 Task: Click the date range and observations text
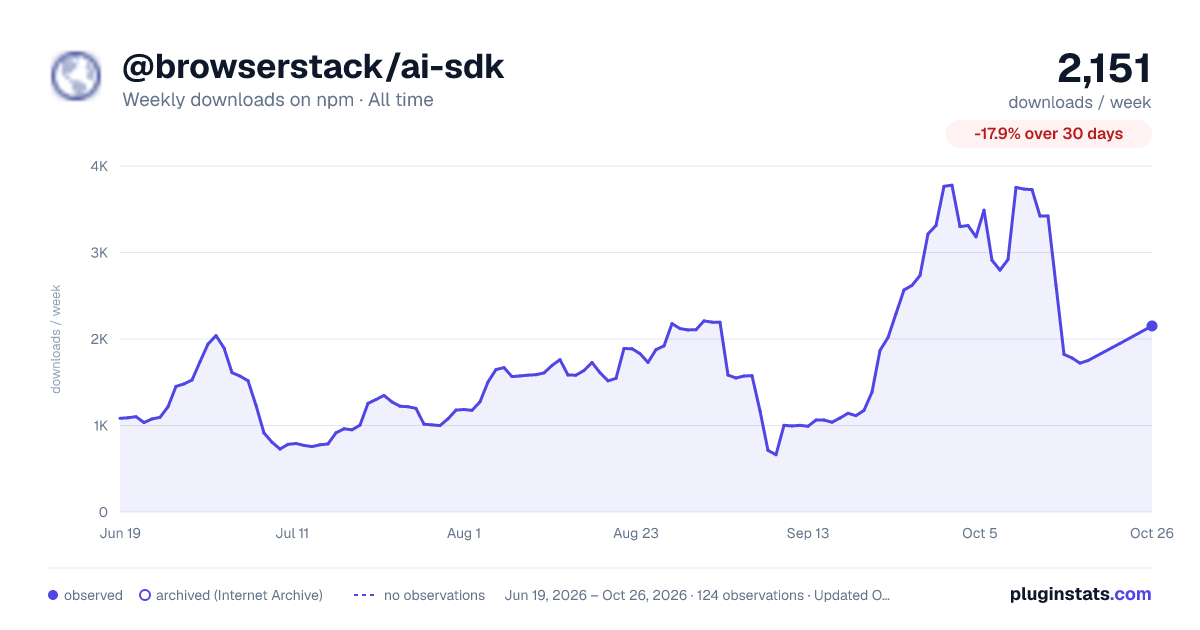698,595
